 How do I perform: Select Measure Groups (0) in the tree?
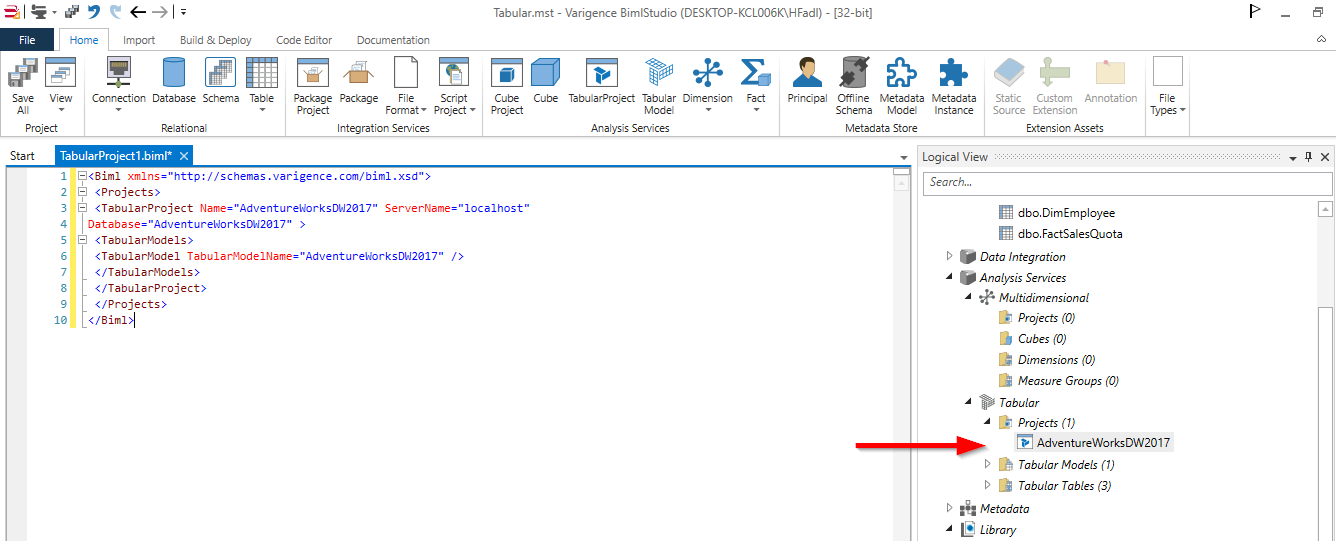click(x=1068, y=381)
